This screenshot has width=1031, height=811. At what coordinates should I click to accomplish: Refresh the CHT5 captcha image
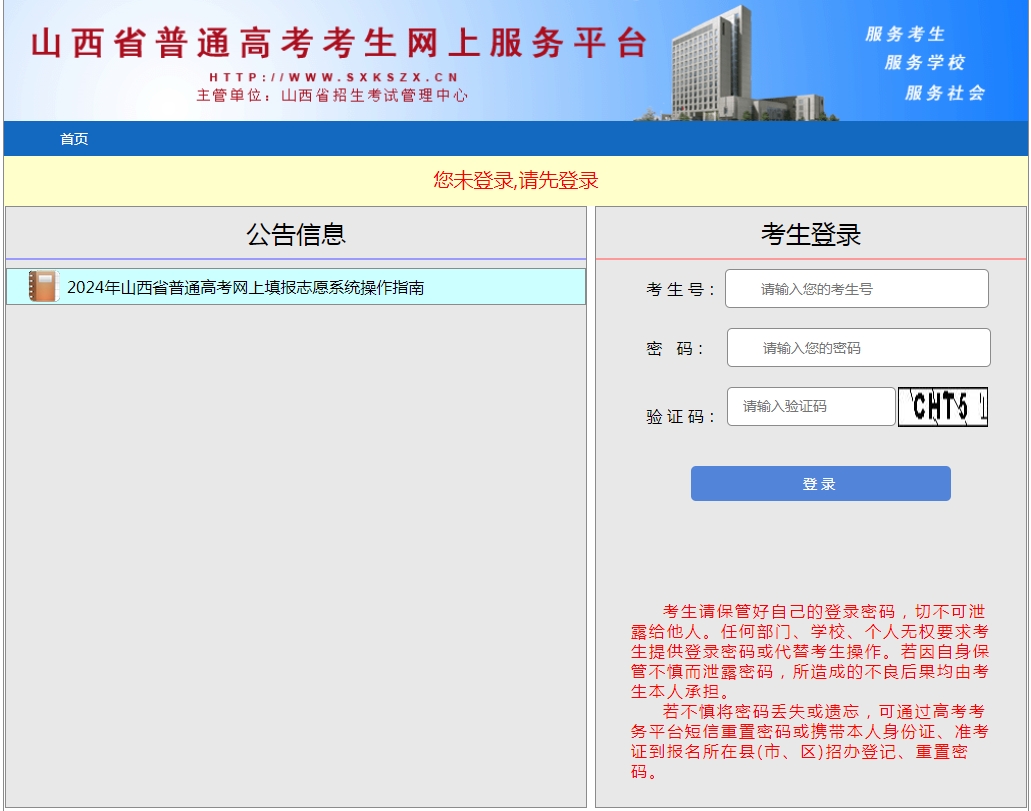pyautogui.click(x=943, y=406)
